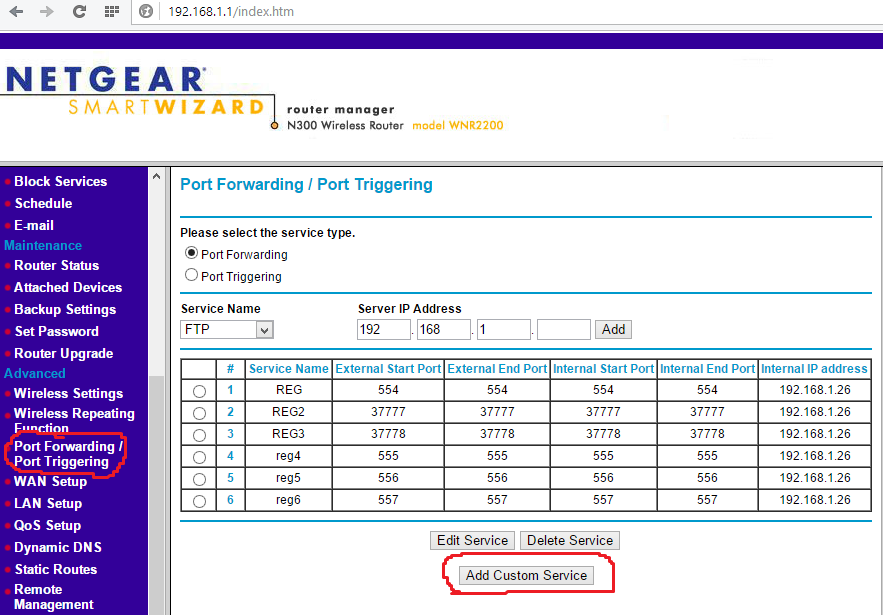Click the Add button next to IP address
The image size is (883, 615).
(613, 329)
